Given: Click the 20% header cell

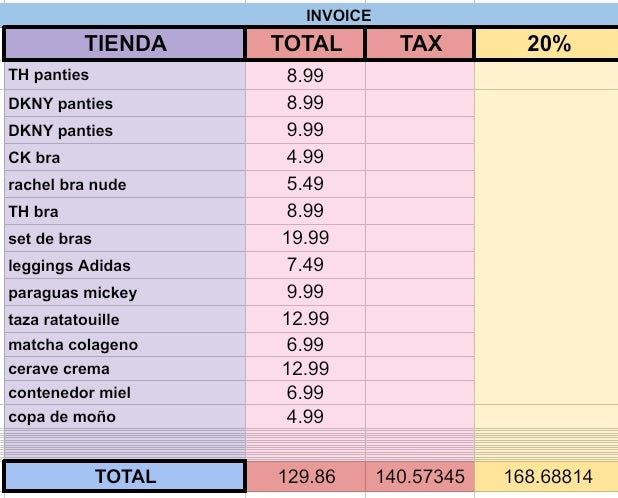Looking at the screenshot, I should tap(546, 44).
